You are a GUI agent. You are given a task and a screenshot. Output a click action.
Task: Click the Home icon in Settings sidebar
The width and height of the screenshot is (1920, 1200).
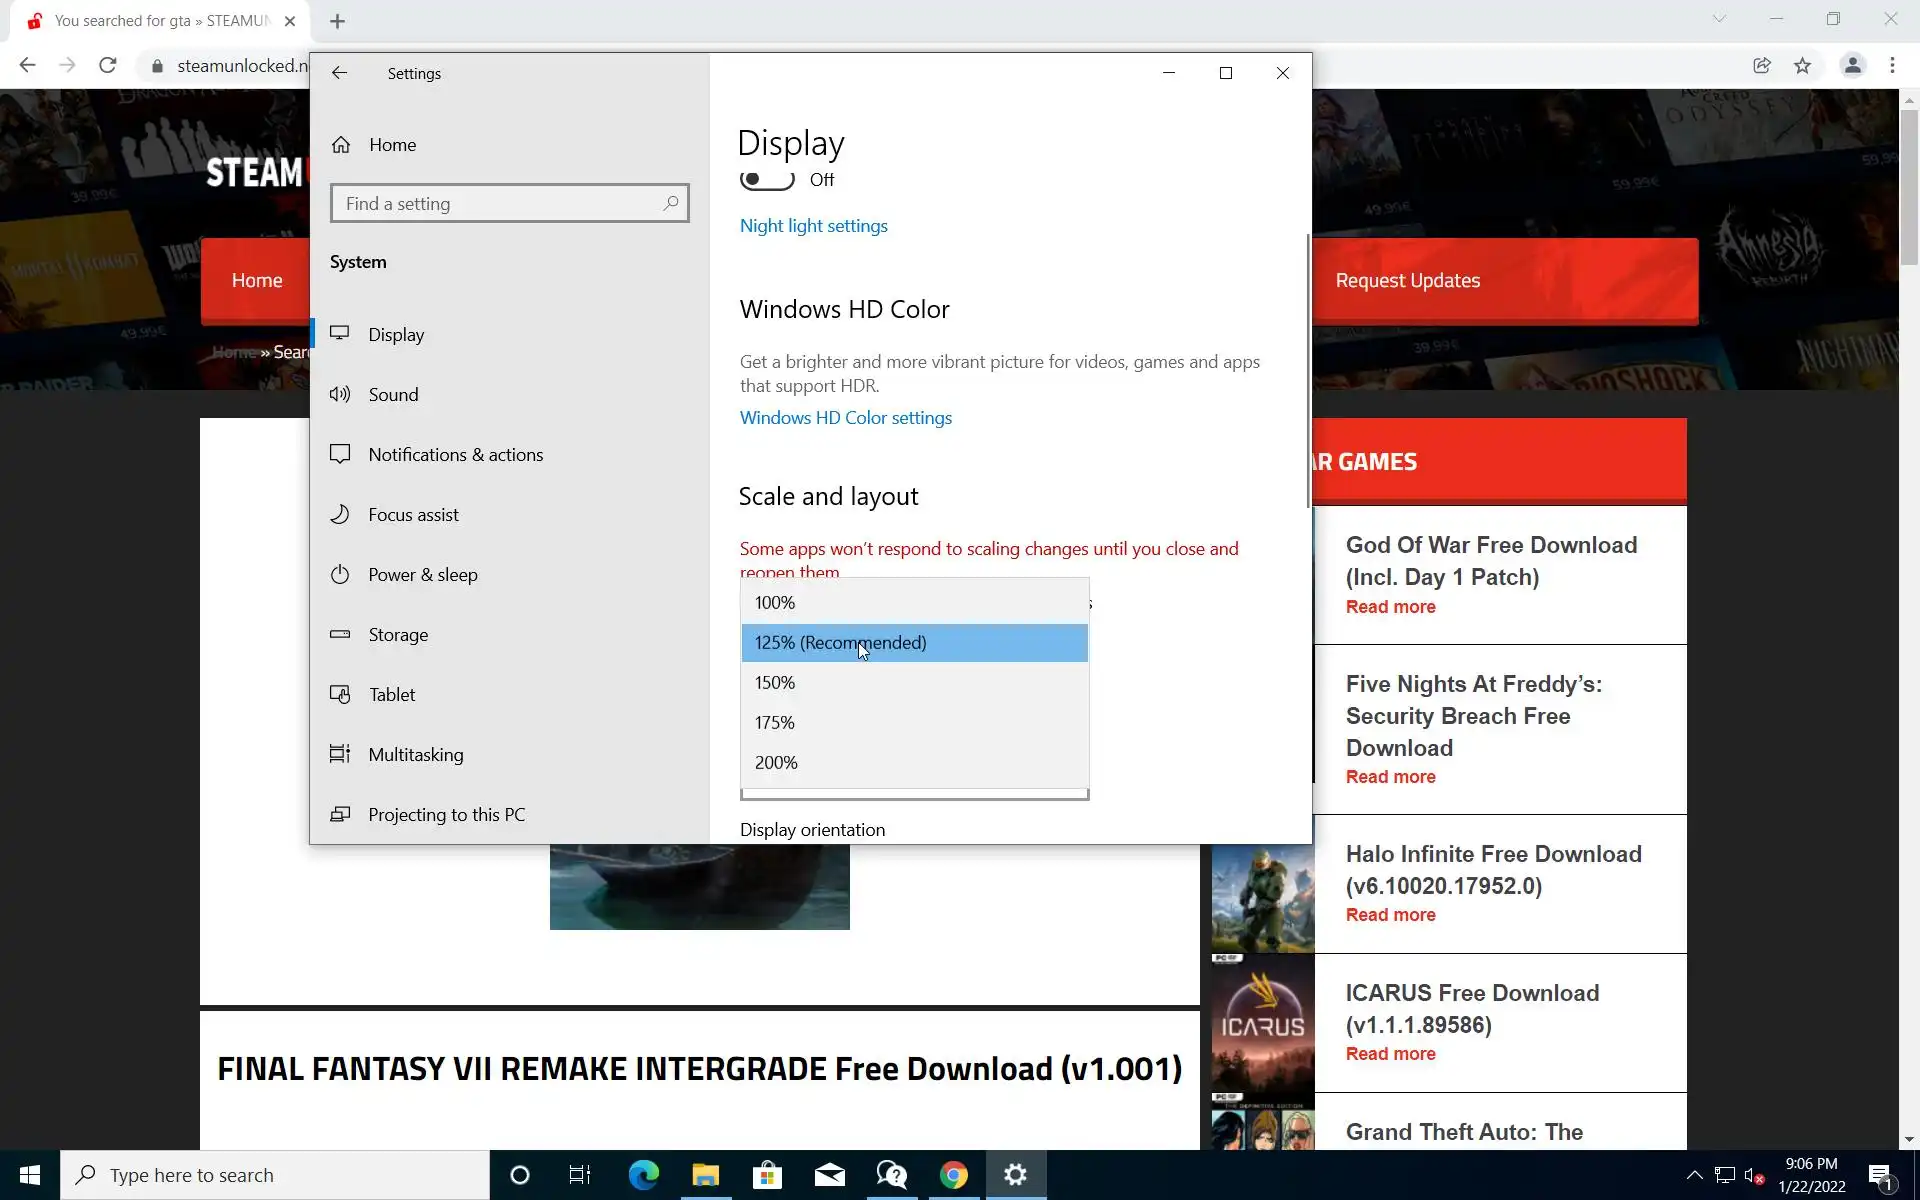point(341,145)
